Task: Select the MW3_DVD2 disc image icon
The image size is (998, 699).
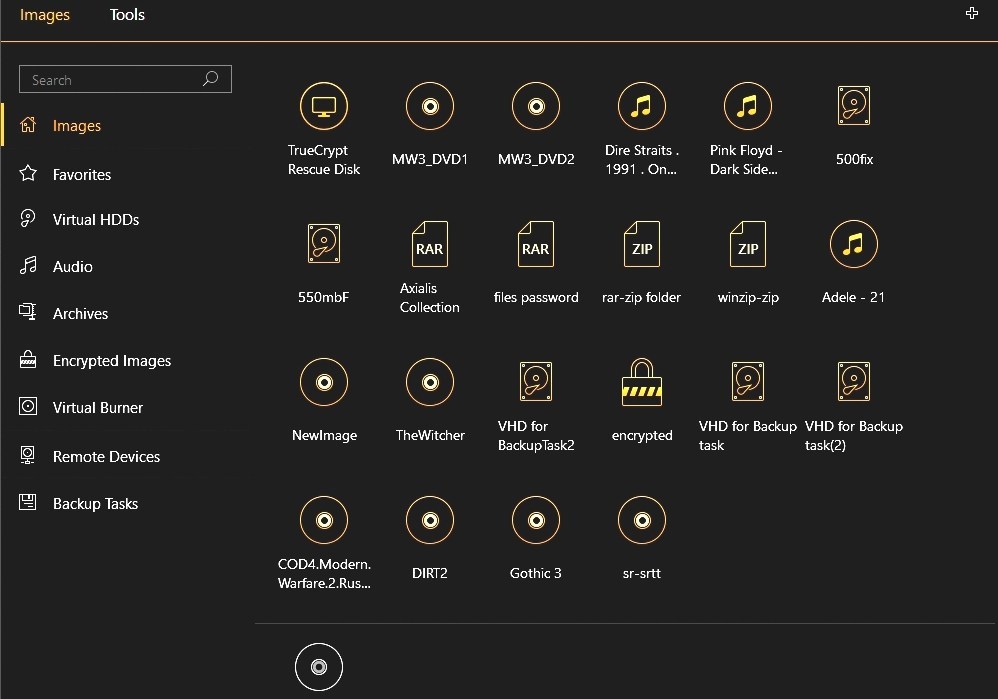Action: (x=536, y=106)
